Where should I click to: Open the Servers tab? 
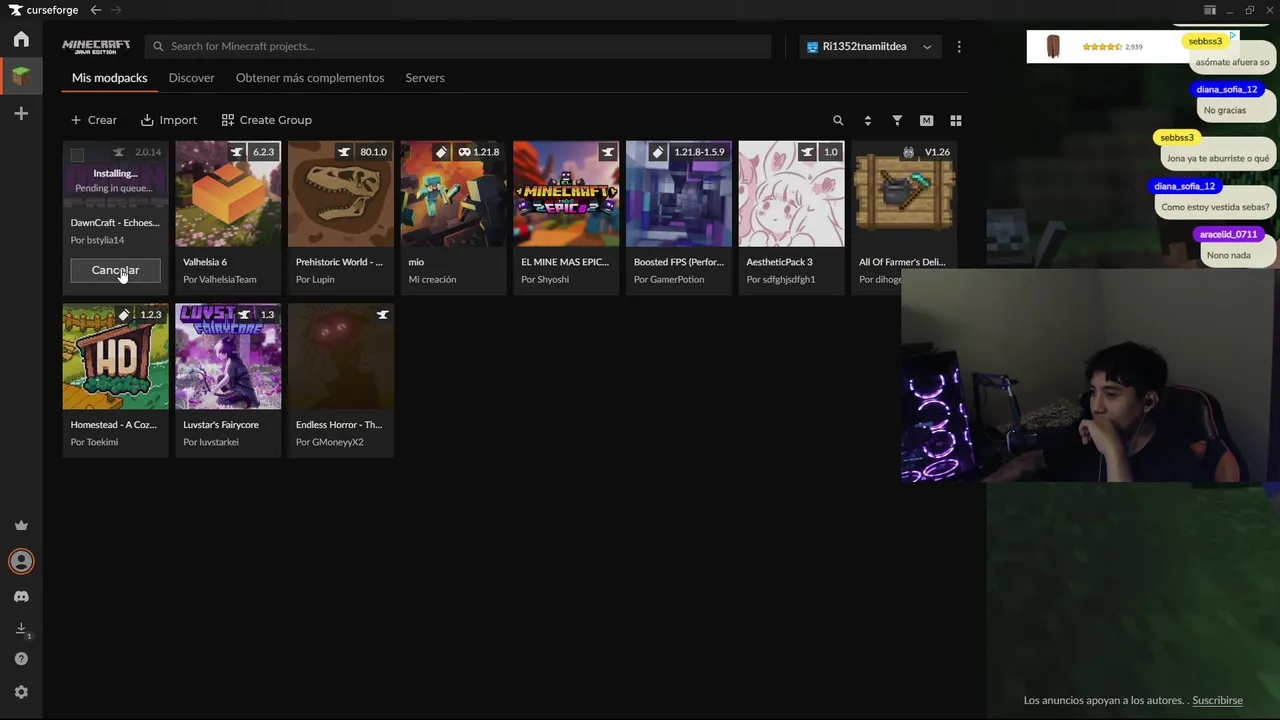click(x=425, y=77)
